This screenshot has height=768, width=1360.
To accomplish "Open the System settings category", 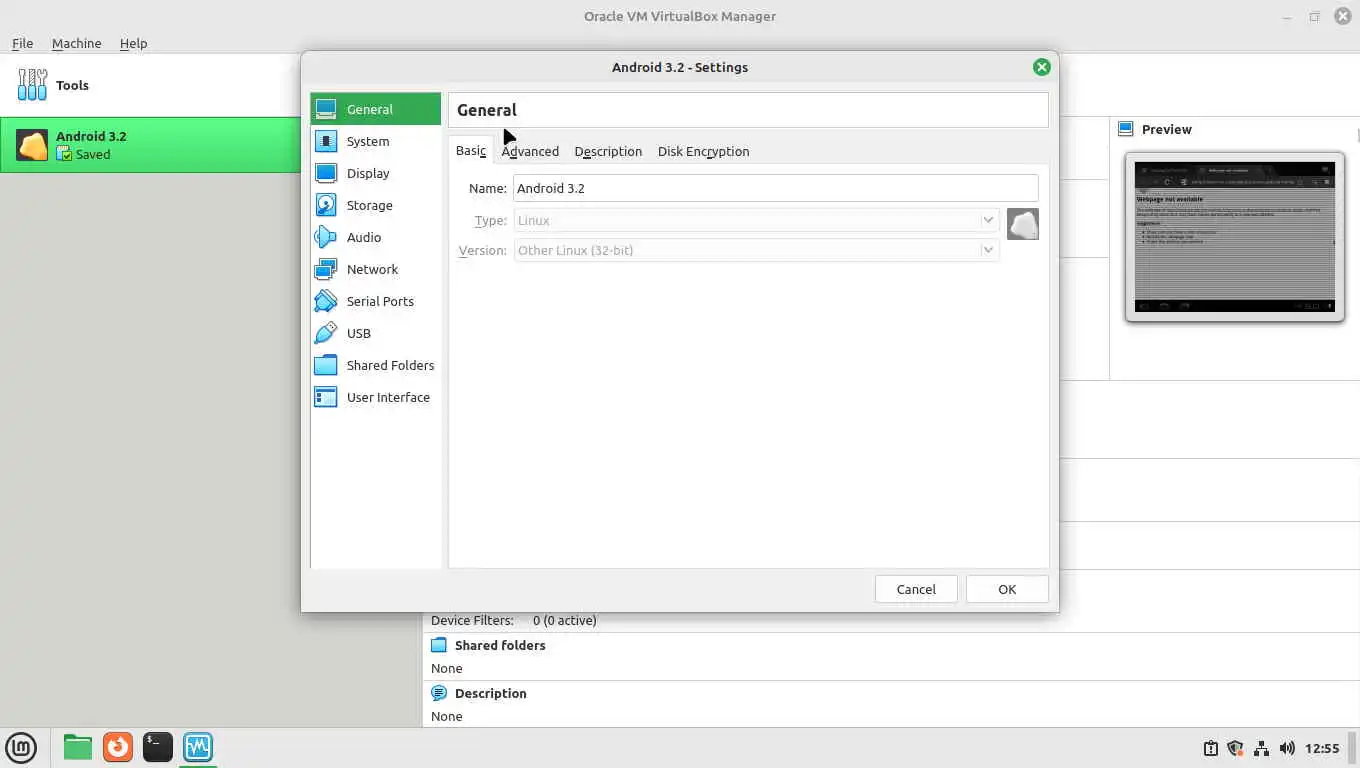I will 375,141.
